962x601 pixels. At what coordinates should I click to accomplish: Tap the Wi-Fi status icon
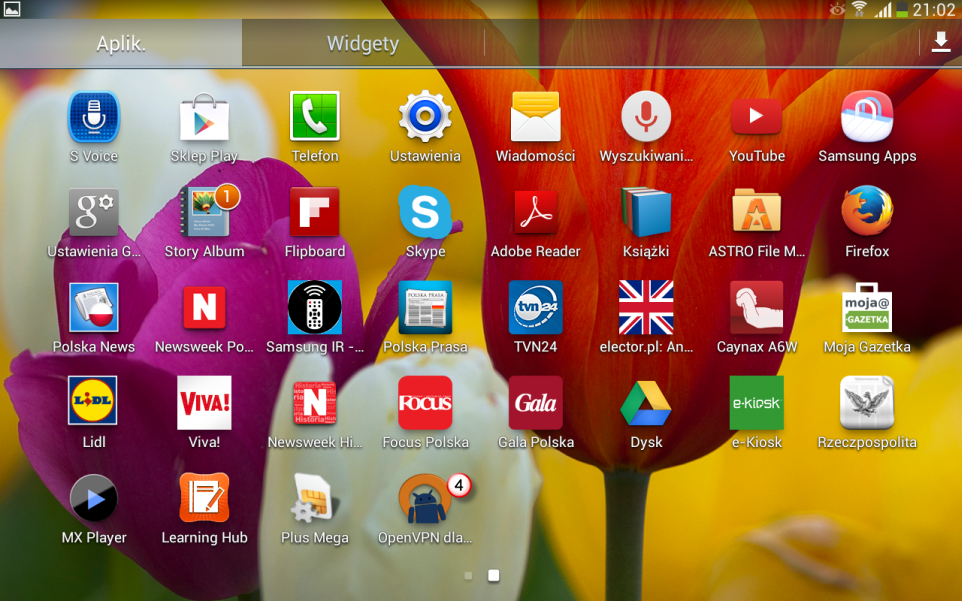859,9
